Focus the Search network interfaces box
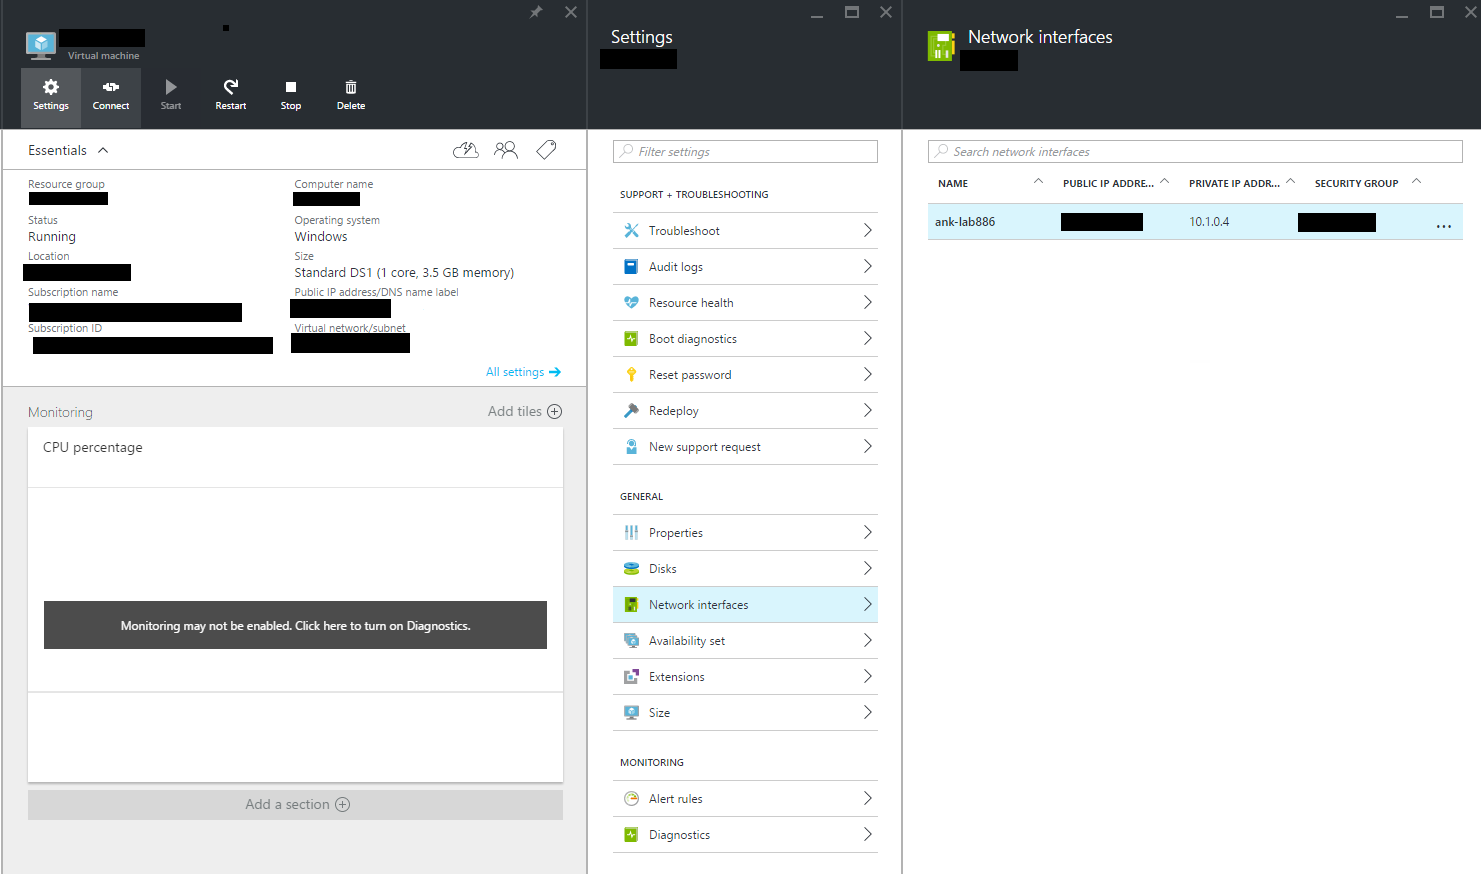Viewport: 1481px width, 874px height. pos(1195,151)
